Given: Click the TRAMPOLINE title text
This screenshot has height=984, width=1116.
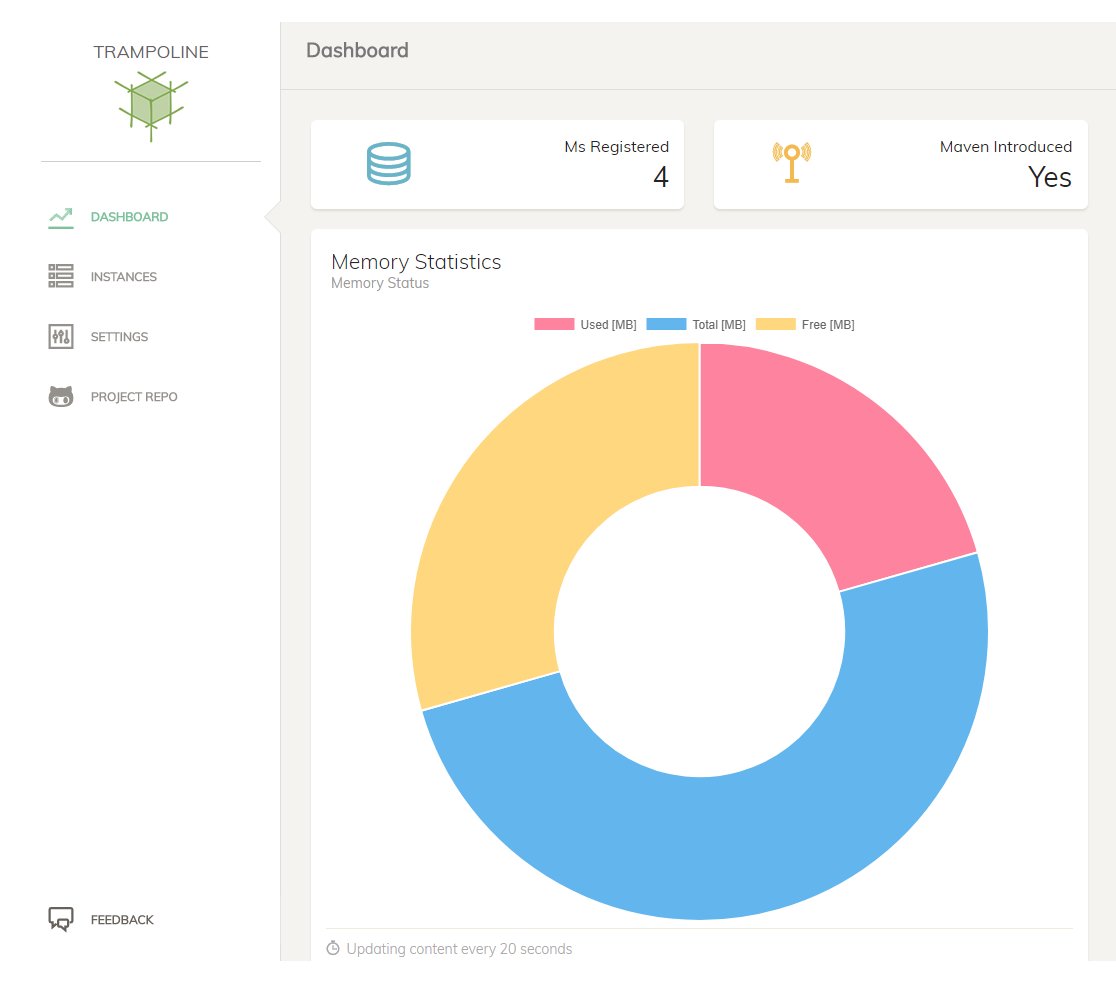Looking at the screenshot, I should pos(151,52).
